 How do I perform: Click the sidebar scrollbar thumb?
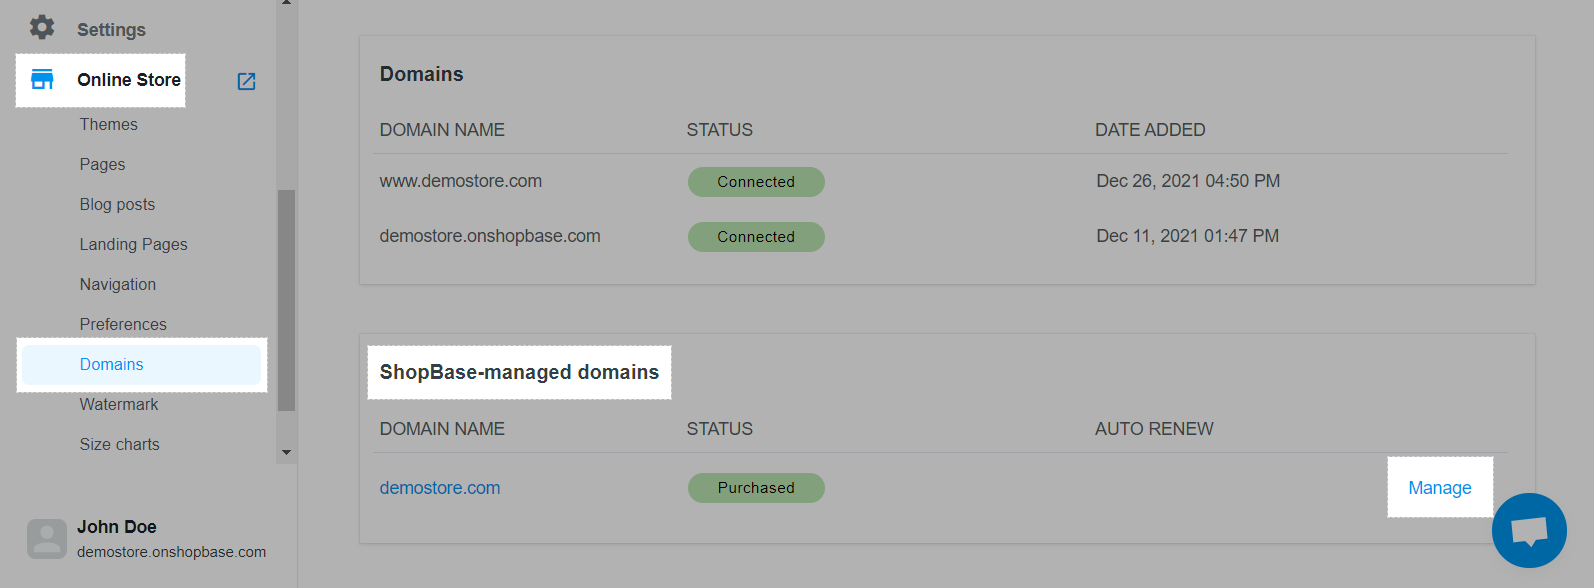coord(287,300)
